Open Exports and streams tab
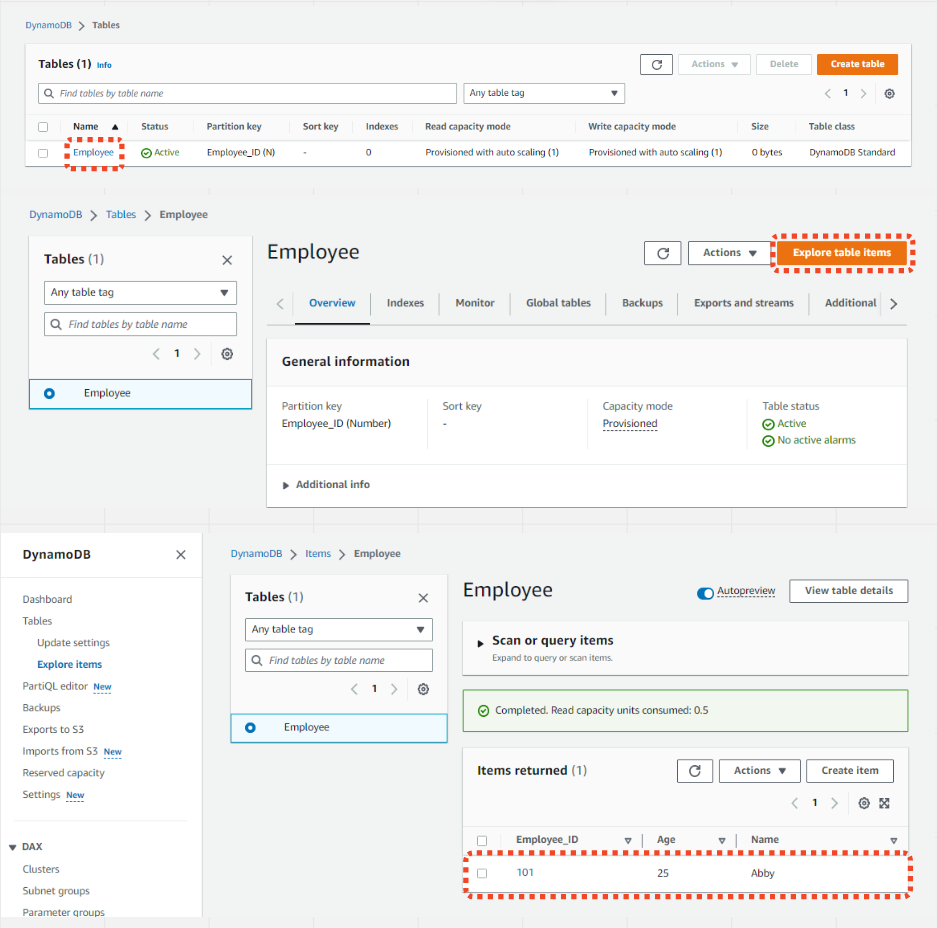 pyautogui.click(x=743, y=303)
